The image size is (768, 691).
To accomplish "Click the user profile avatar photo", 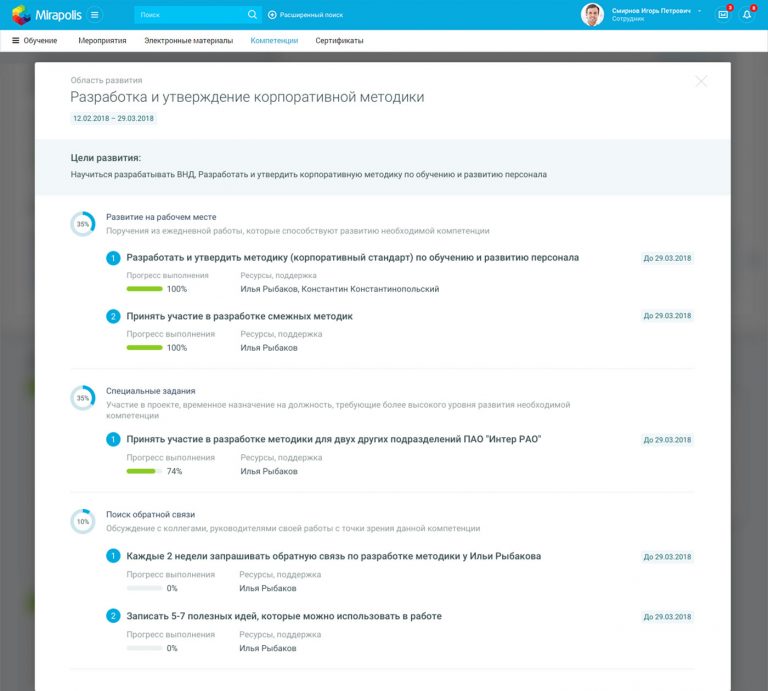I will click(x=592, y=14).
